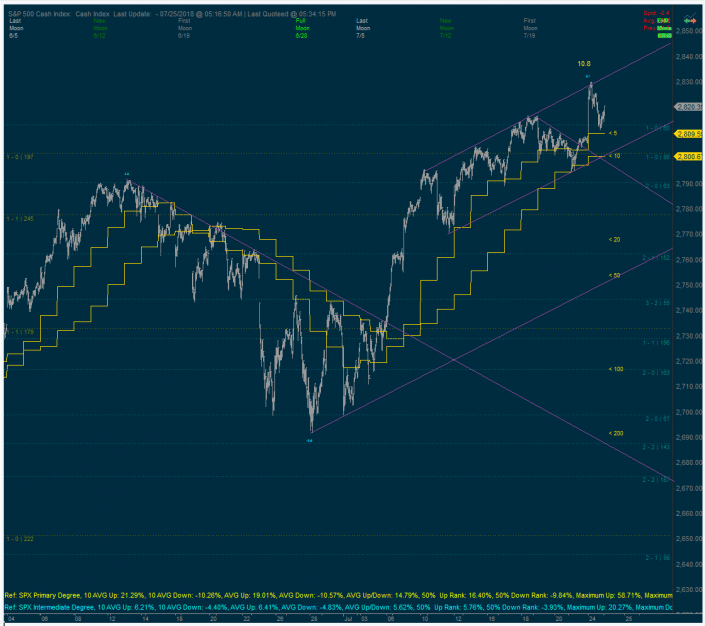This screenshot has height=626, width=705.
Task: Click the 2,770.00 price axis label
Action: tap(688, 234)
